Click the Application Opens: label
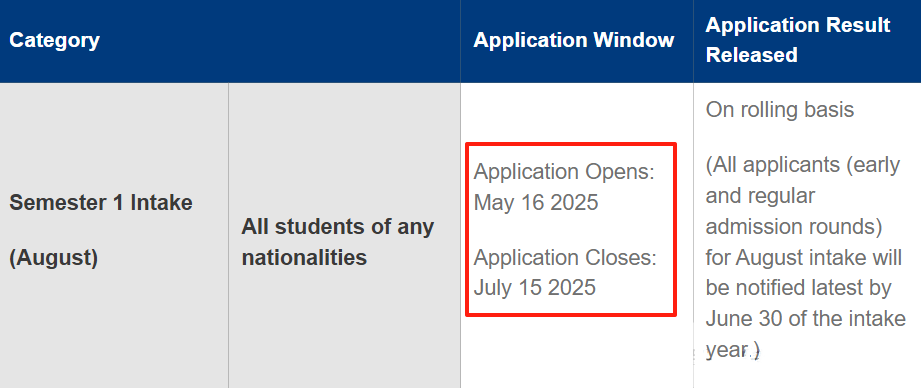This screenshot has height=388, width=921. pyautogui.click(x=564, y=173)
